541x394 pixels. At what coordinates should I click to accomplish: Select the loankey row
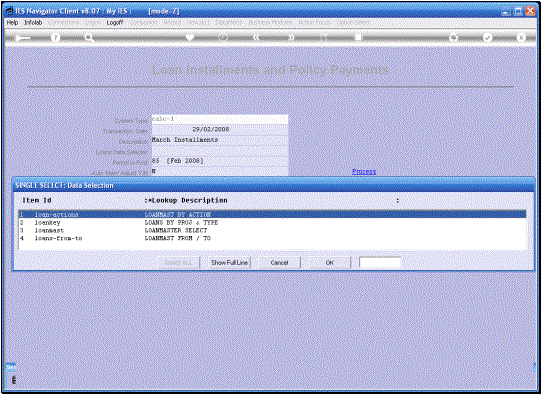[272, 223]
